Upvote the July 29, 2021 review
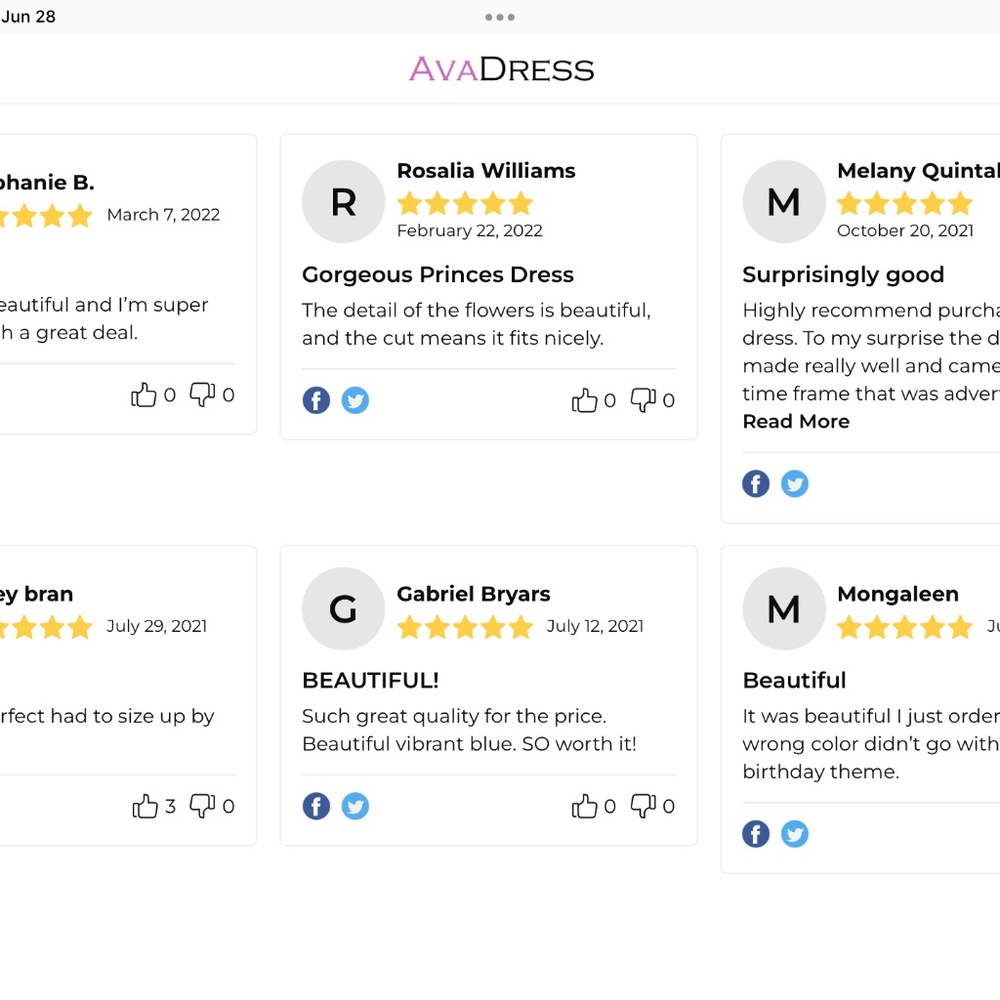1000x1000 pixels. [145, 807]
